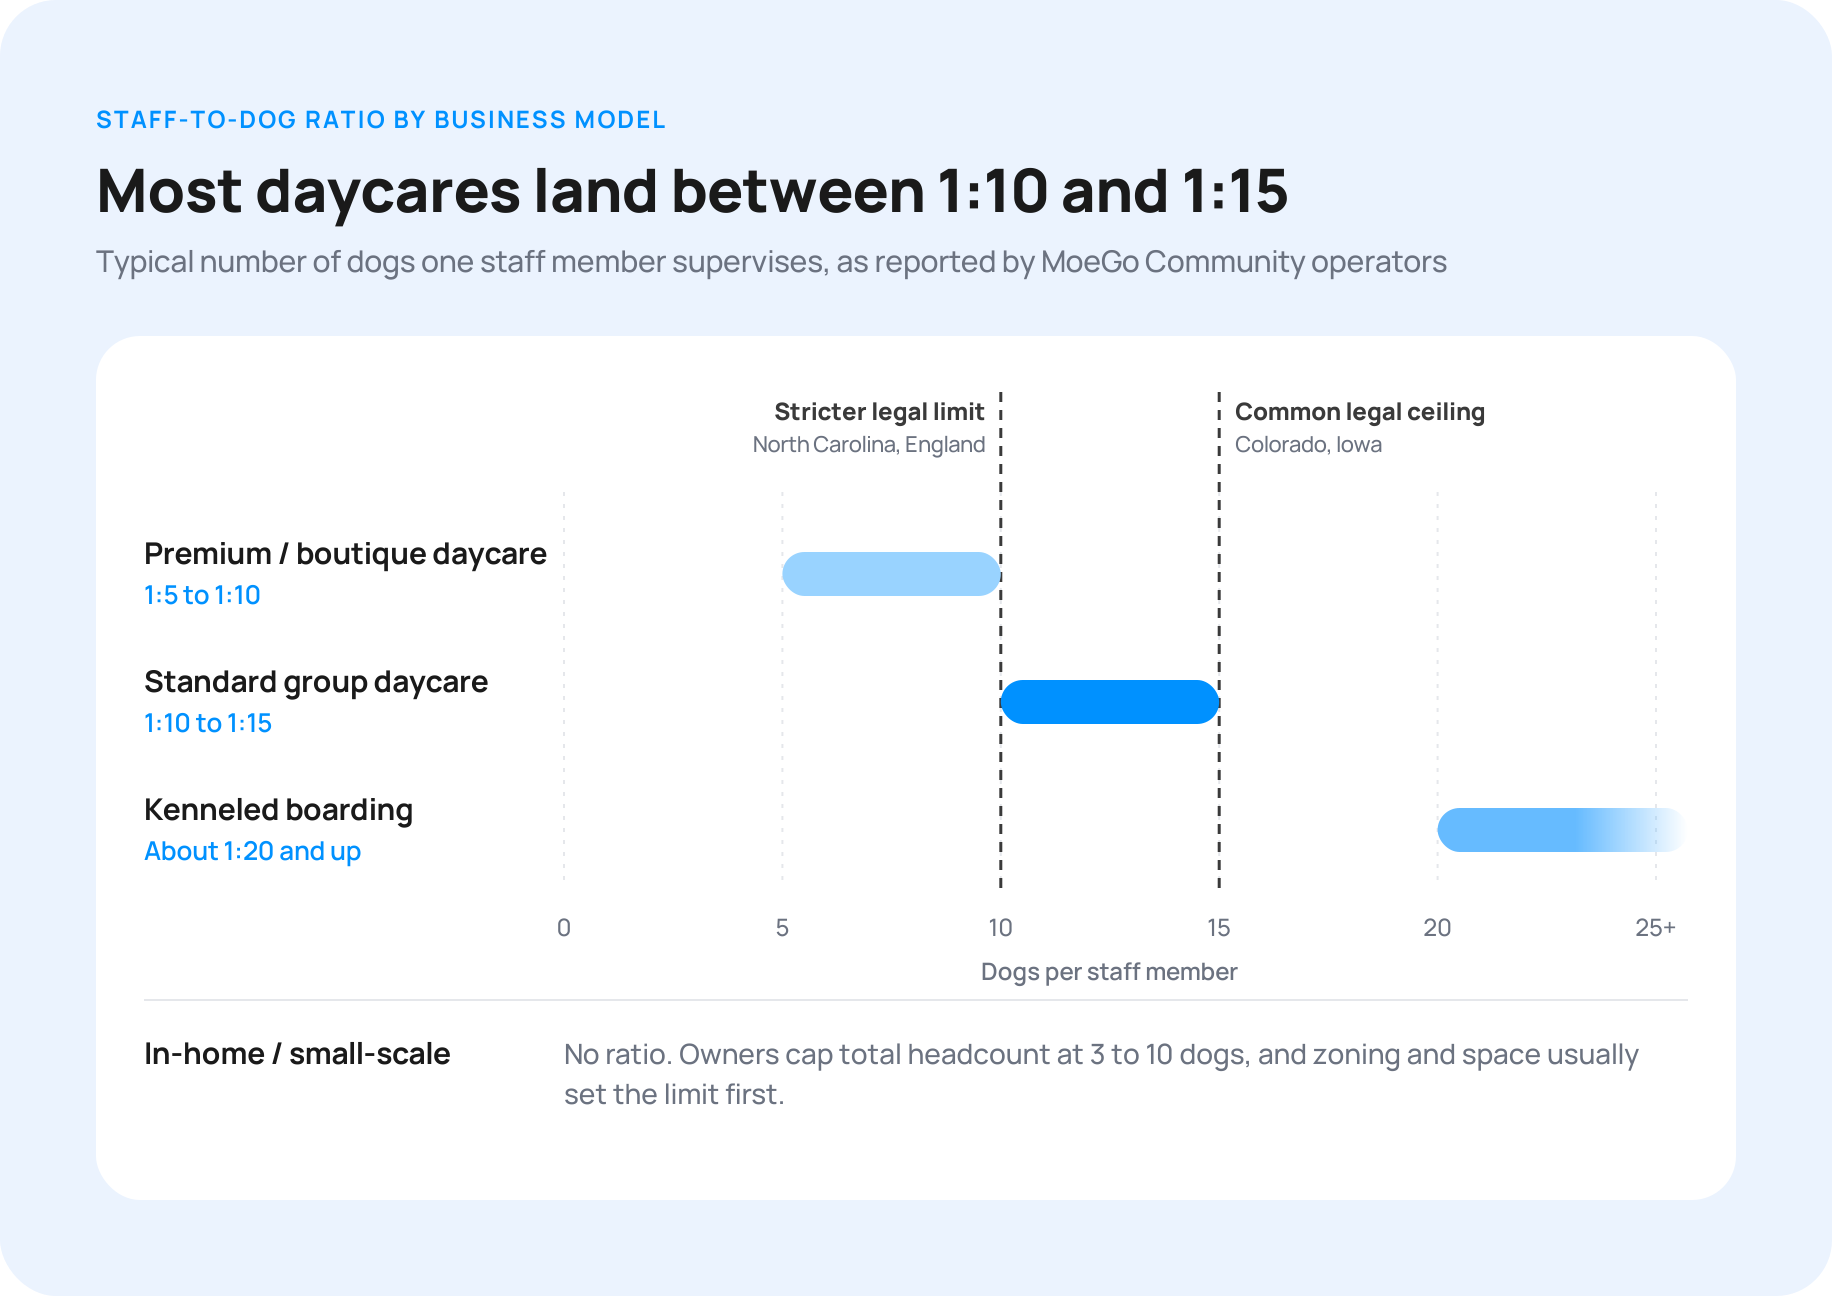Click the 'Dogs per staff member' axis title
This screenshot has height=1296, width=1832.
click(1109, 972)
